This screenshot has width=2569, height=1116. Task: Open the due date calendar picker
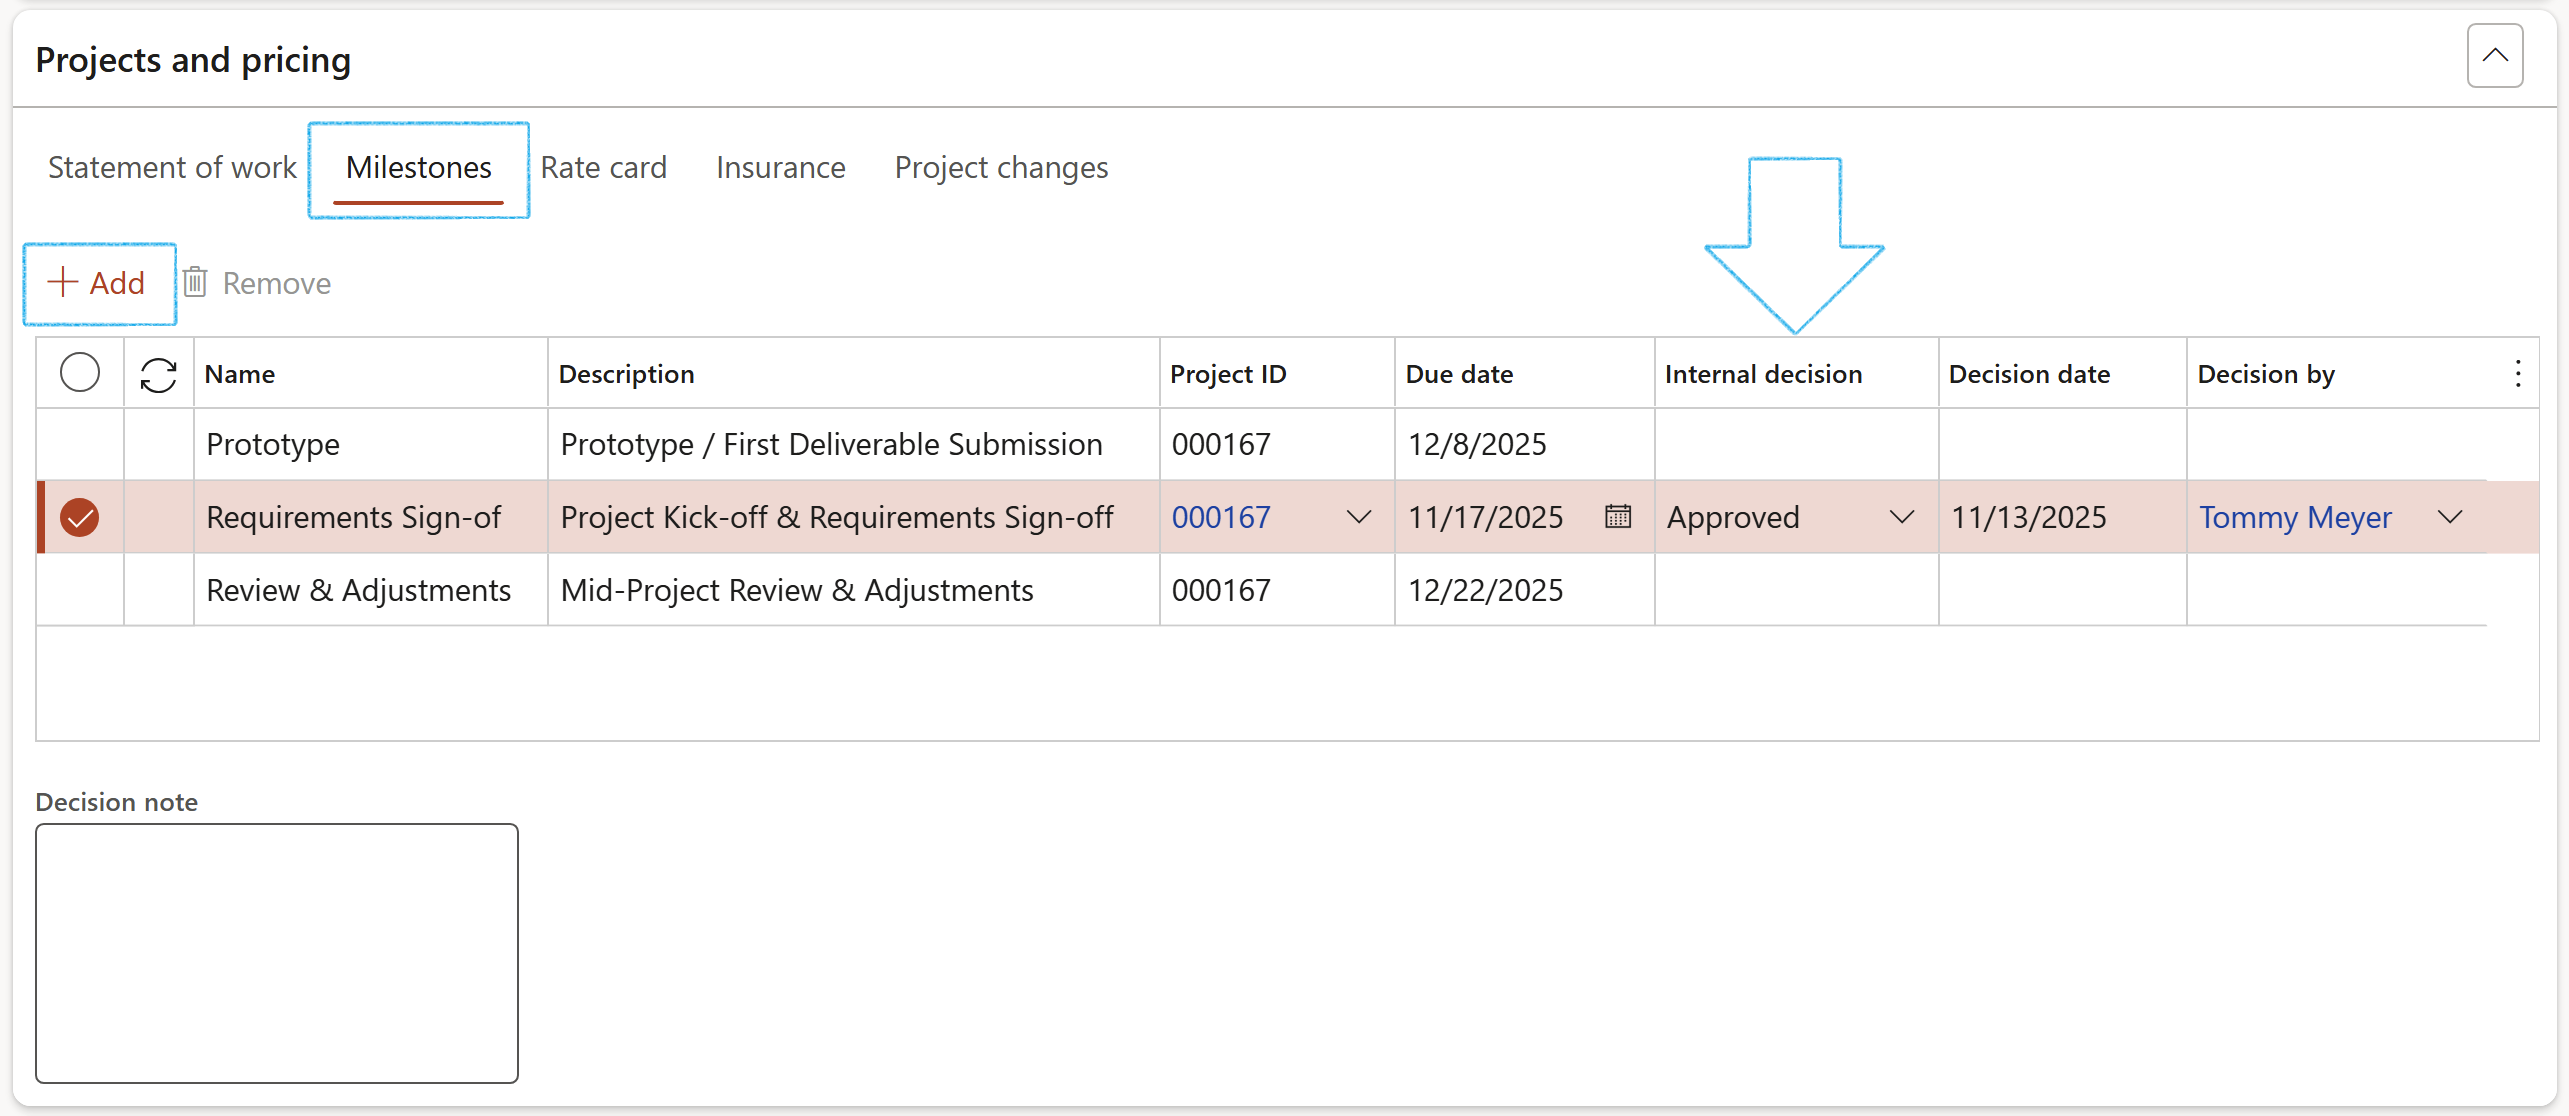[1617, 517]
